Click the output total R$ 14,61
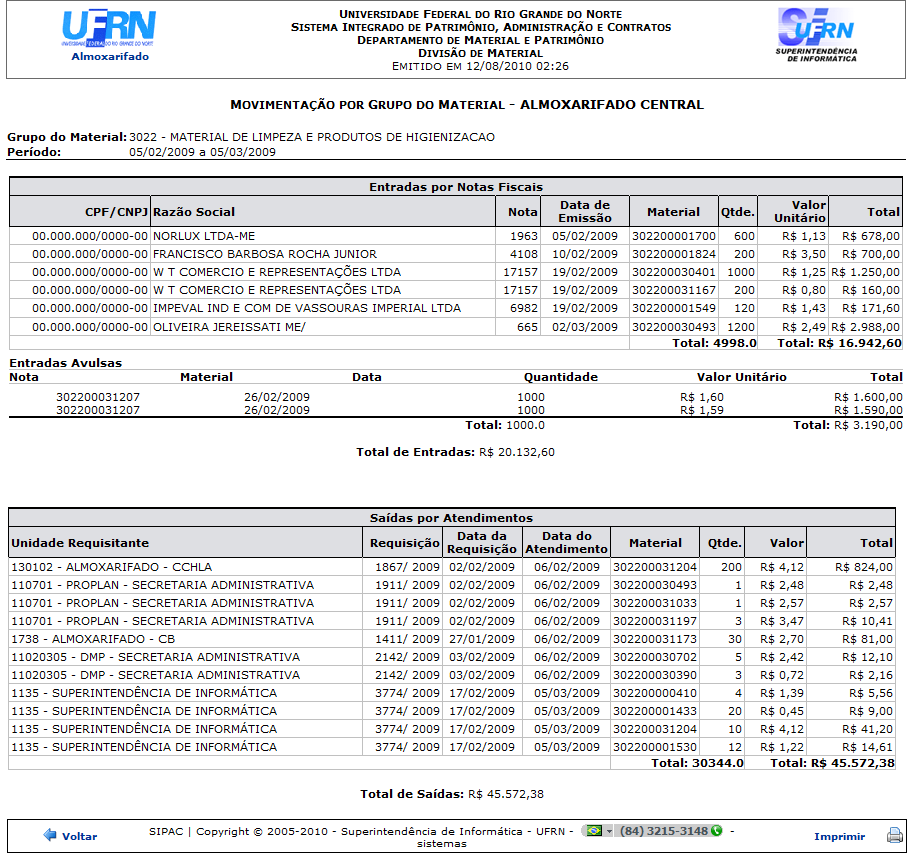This screenshot has height=866, width=923. [x=867, y=747]
